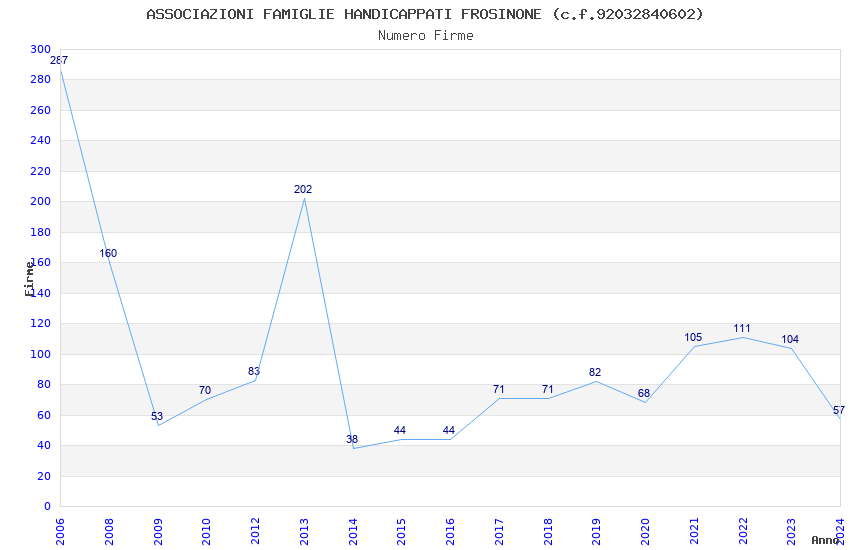
Task: Click the data label 105
Action: point(693,338)
